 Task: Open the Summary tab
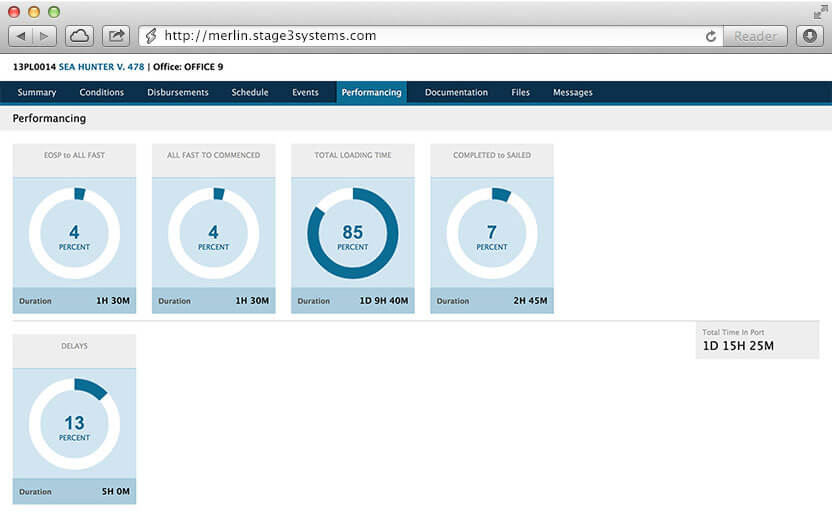coord(37,93)
